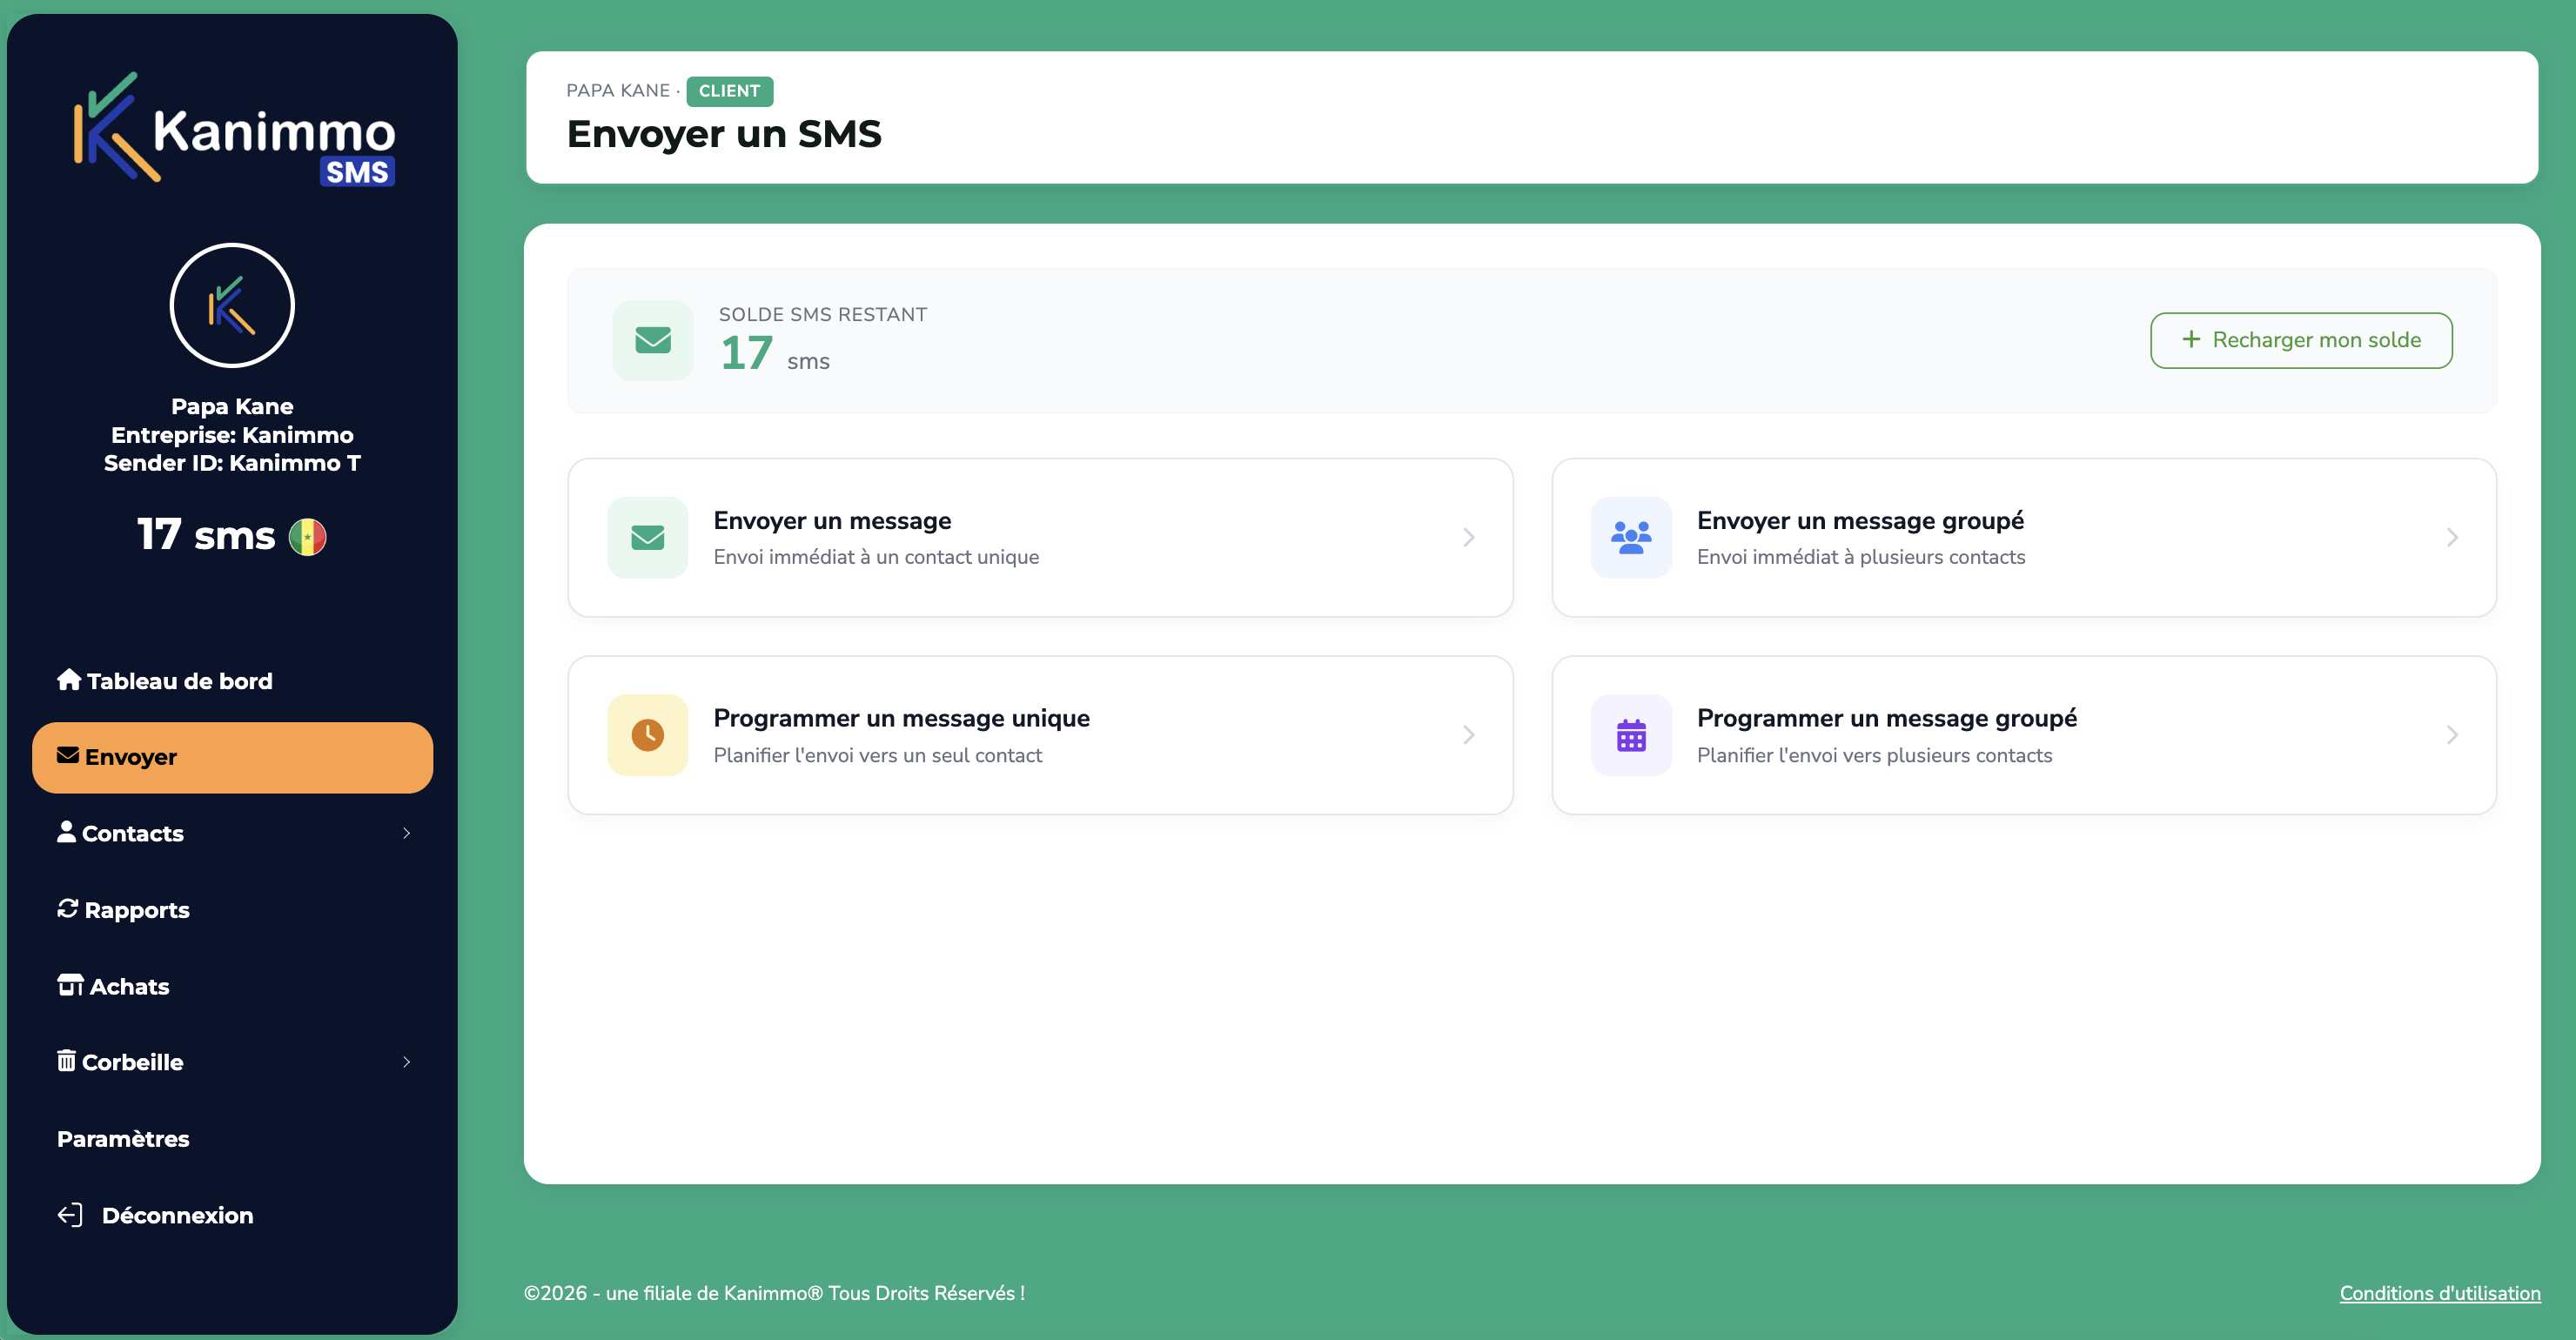Click the envelope icon in the Envoyer menu item
The width and height of the screenshot is (2576, 1340).
68,755
